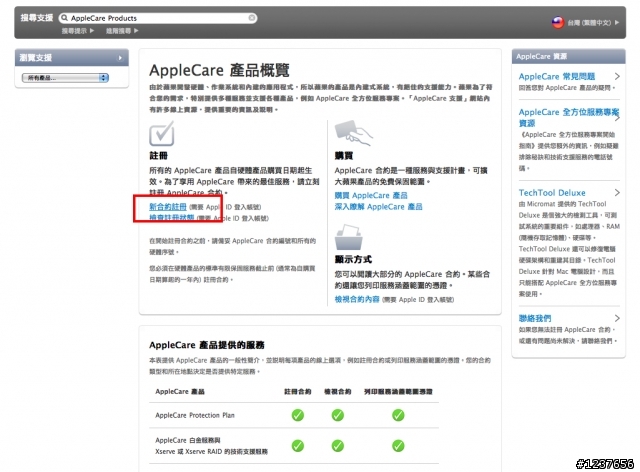Click Xserve row's 註冊合約 green checkmark

coord(298,445)
